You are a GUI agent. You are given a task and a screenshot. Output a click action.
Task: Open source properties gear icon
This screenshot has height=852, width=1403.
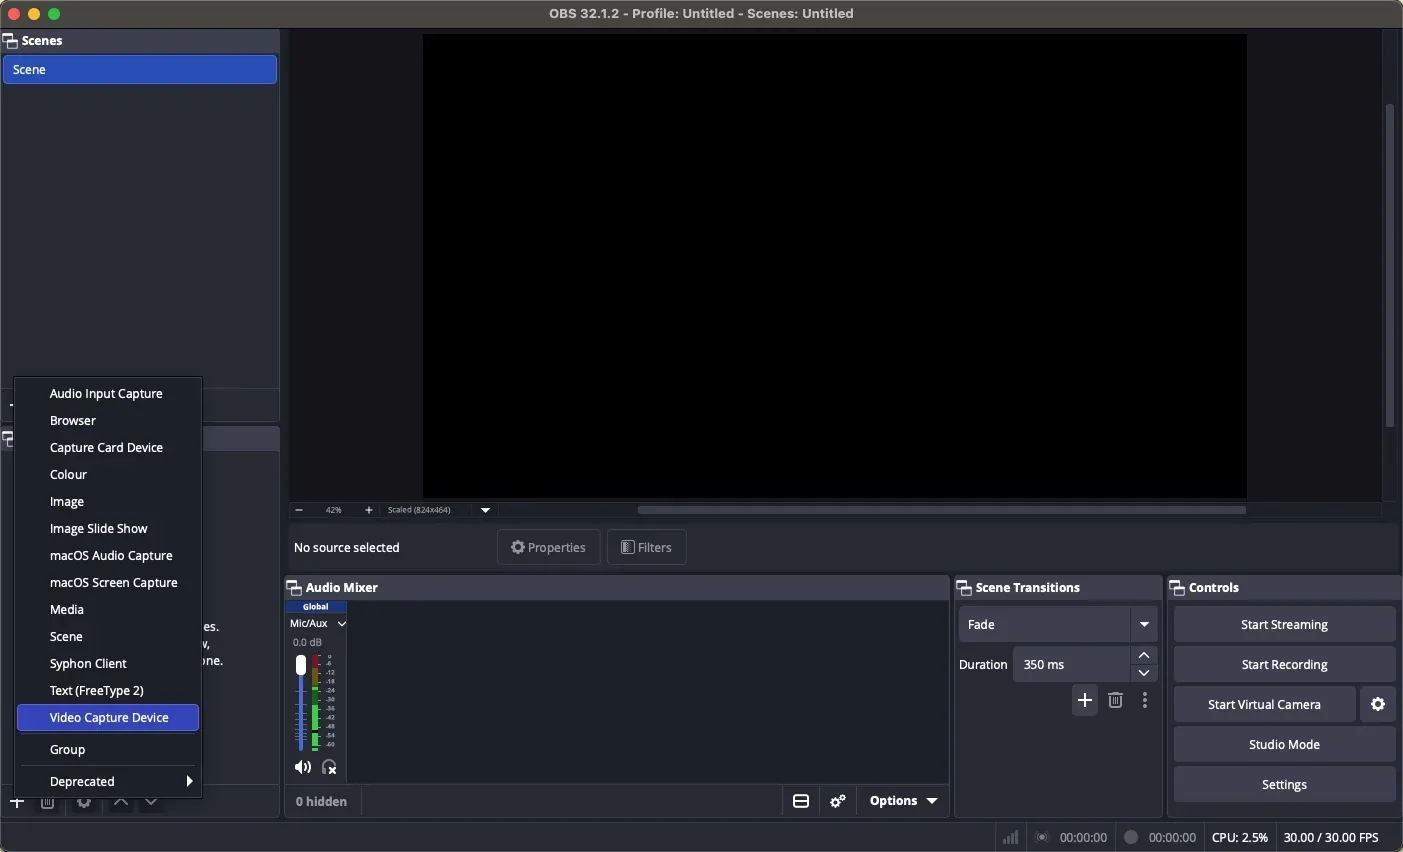(x=84, y=804)
